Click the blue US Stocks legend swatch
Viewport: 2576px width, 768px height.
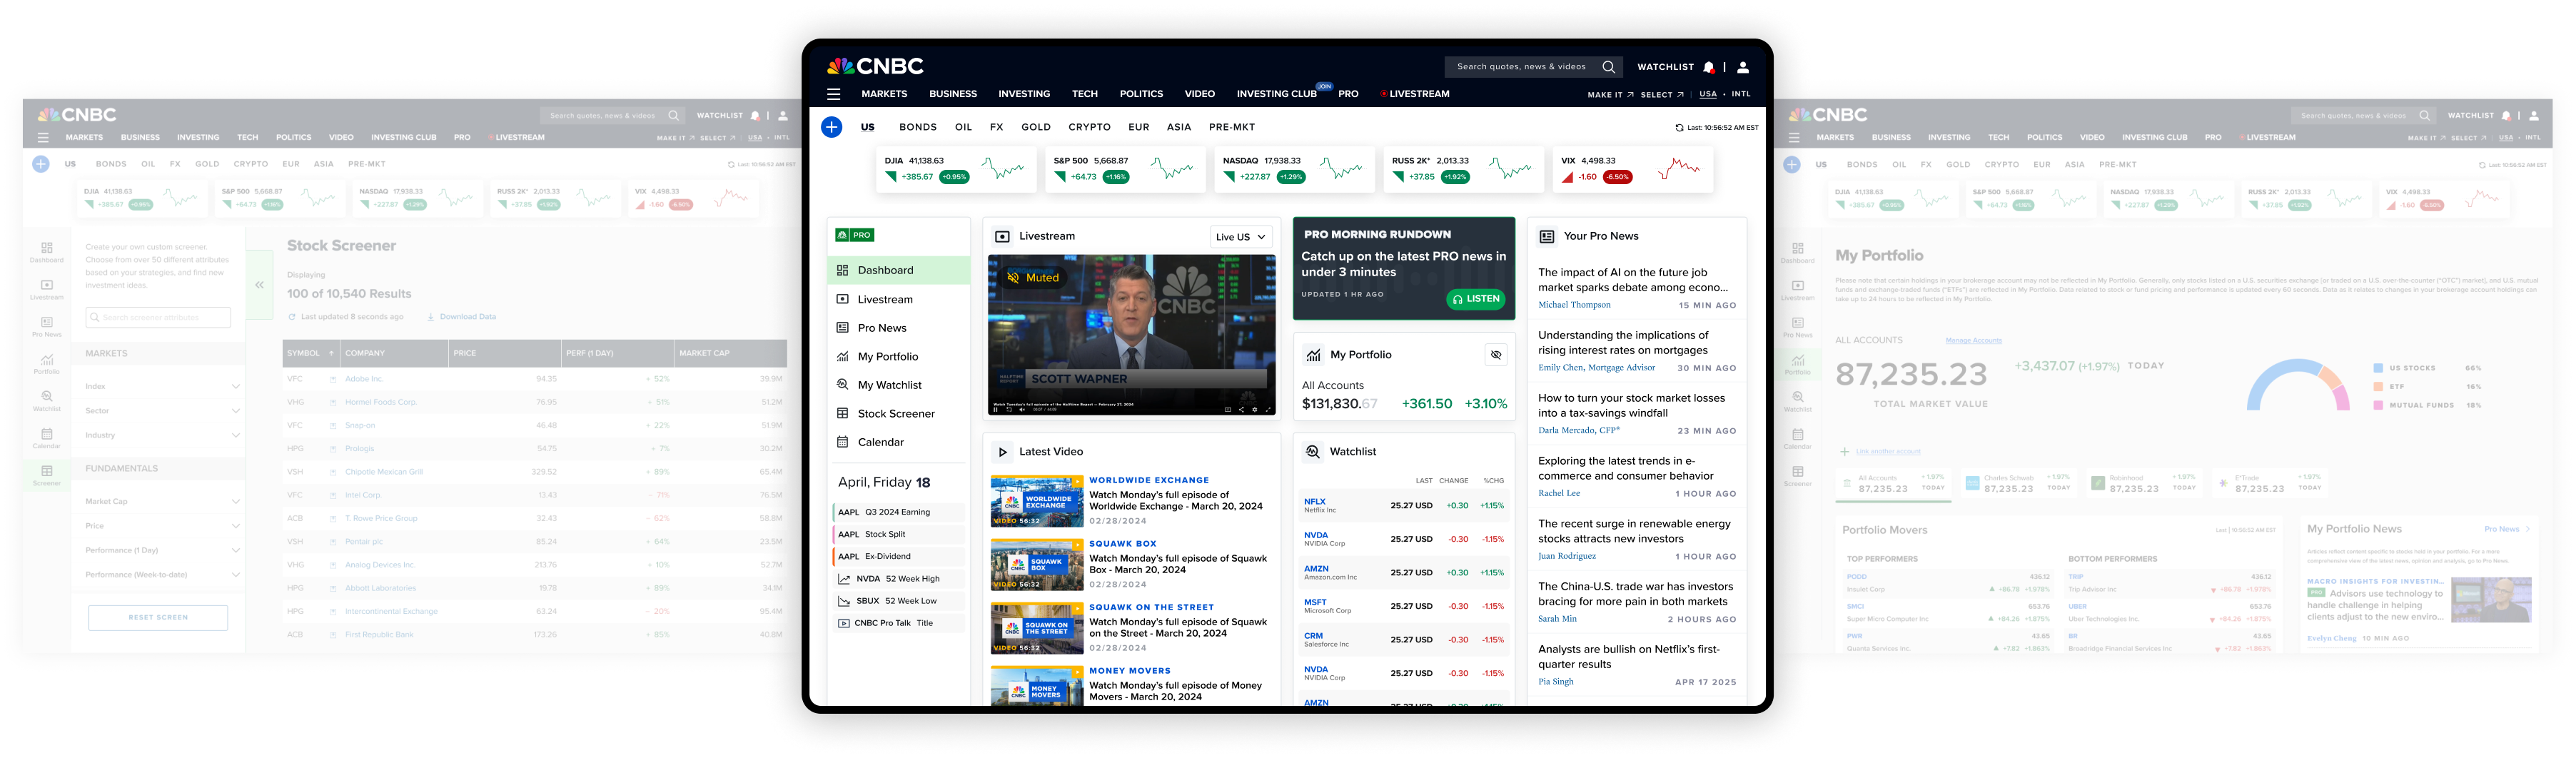click(x=2378, y=368)
